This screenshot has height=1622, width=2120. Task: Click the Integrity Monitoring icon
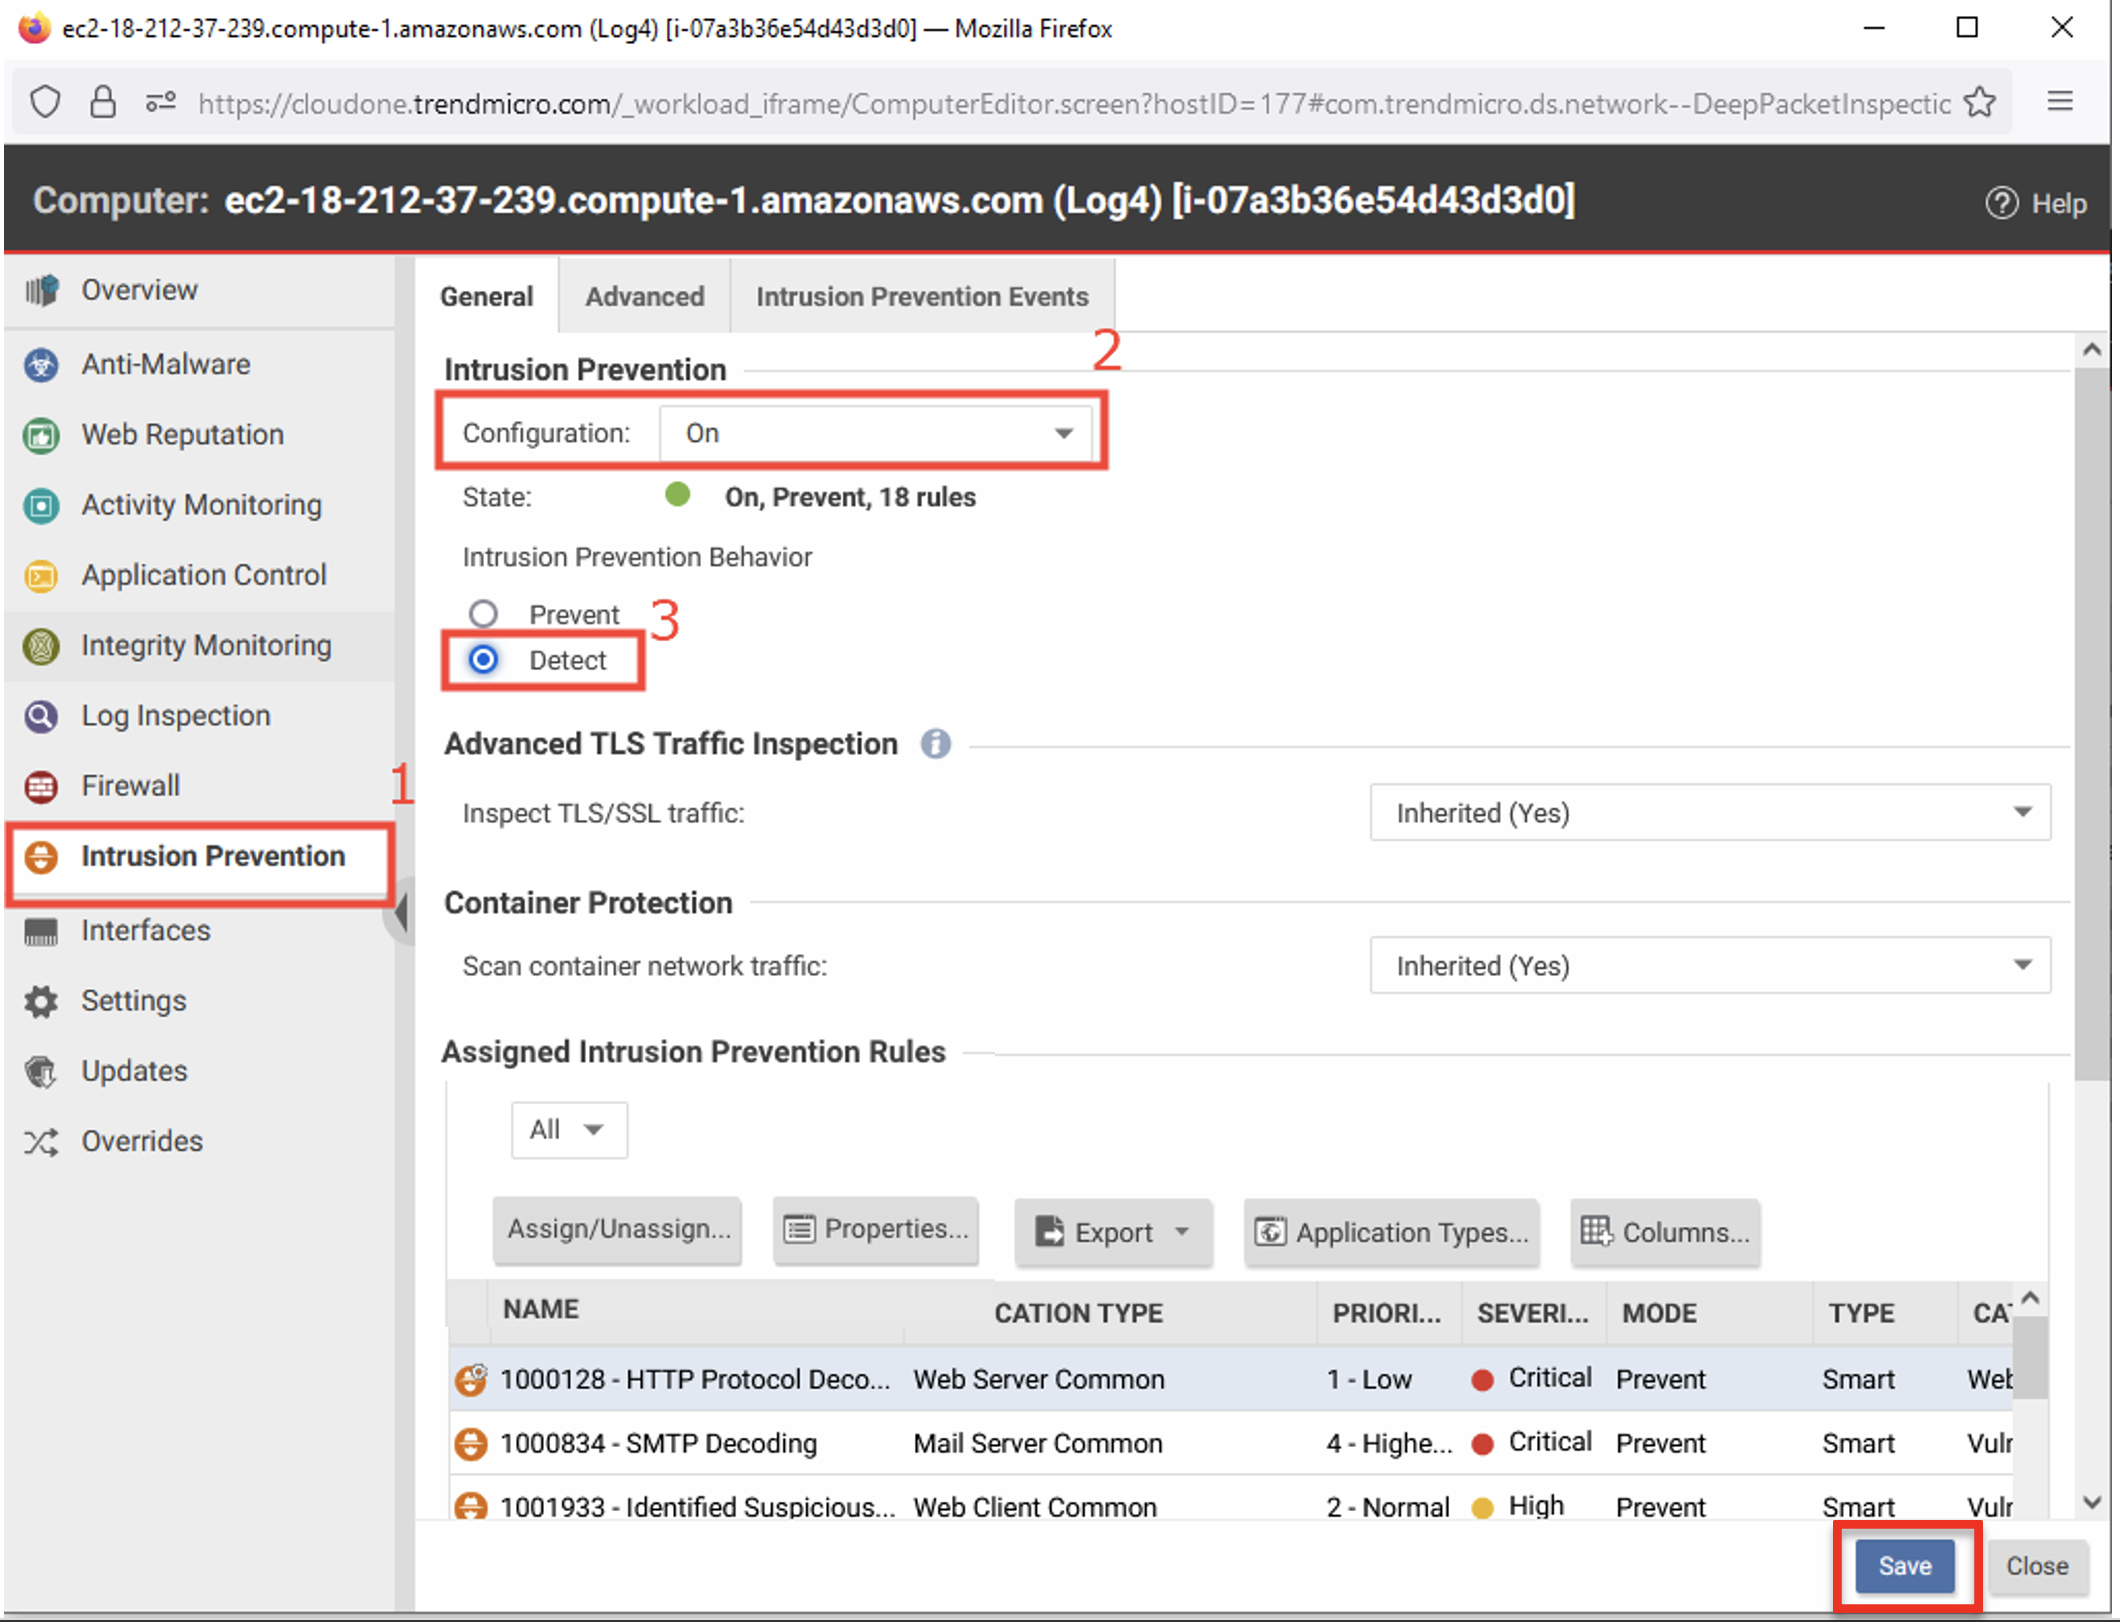[41, 646]
